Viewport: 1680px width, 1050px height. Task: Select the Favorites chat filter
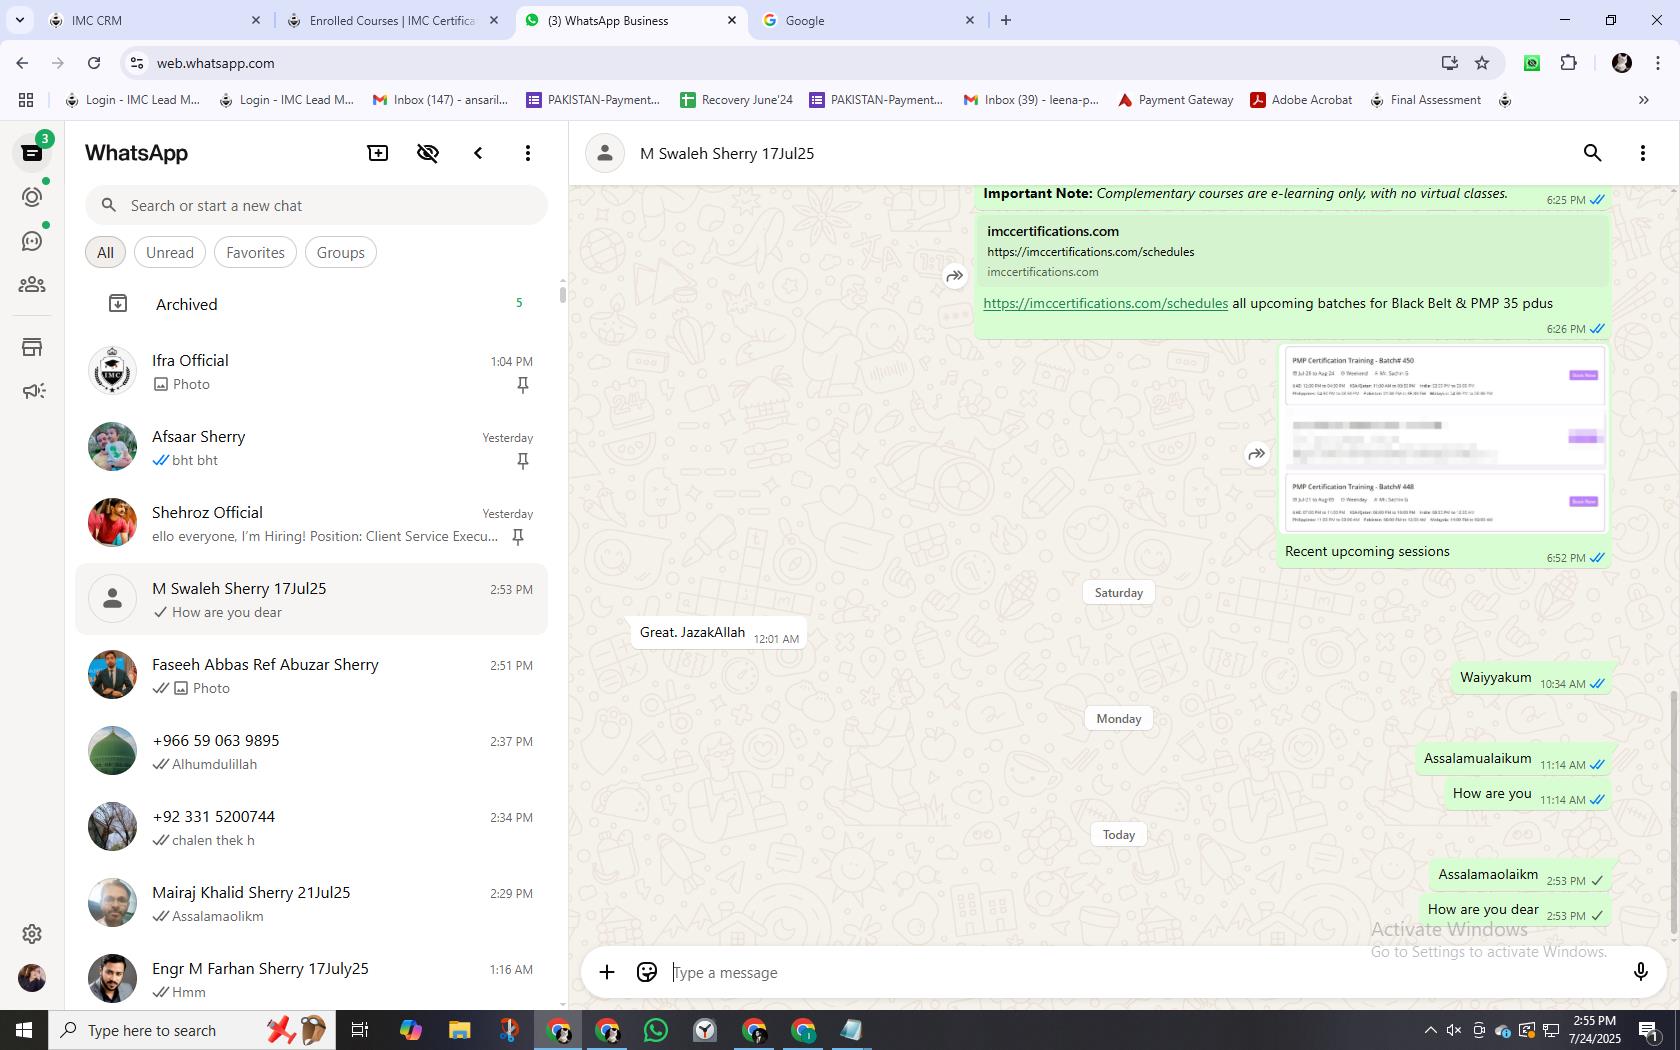point(255,253)
